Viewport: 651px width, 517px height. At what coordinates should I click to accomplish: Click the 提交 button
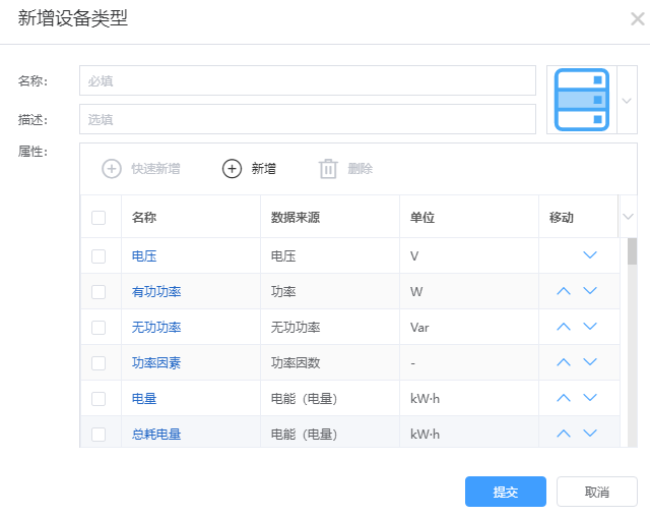(505, 491)
